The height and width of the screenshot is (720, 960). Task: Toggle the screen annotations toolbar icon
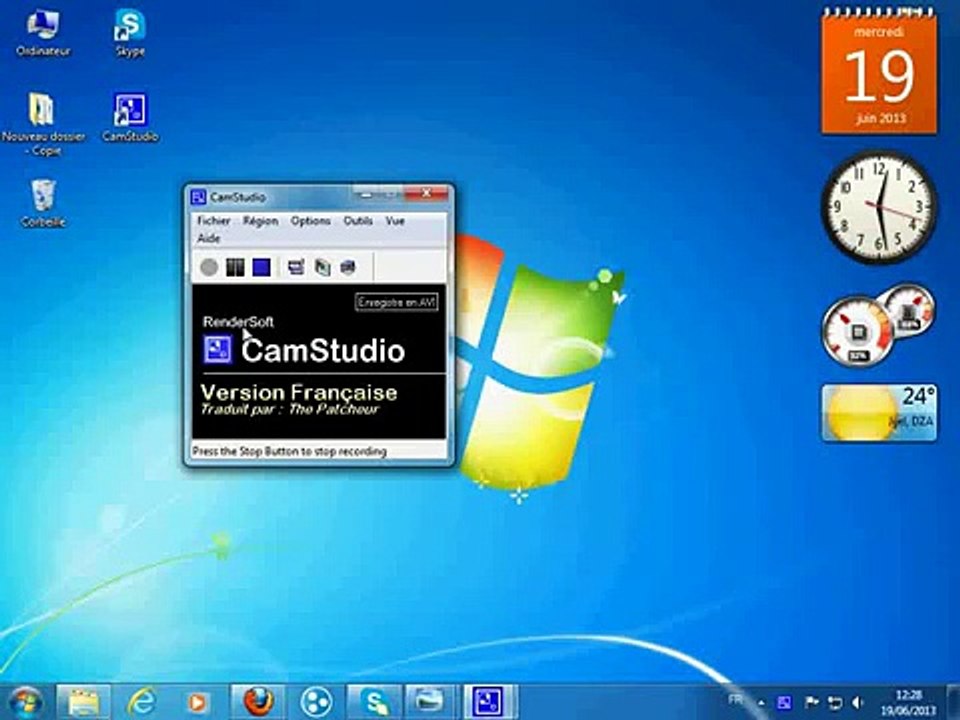pyautogui.click(x=296, y=267)
